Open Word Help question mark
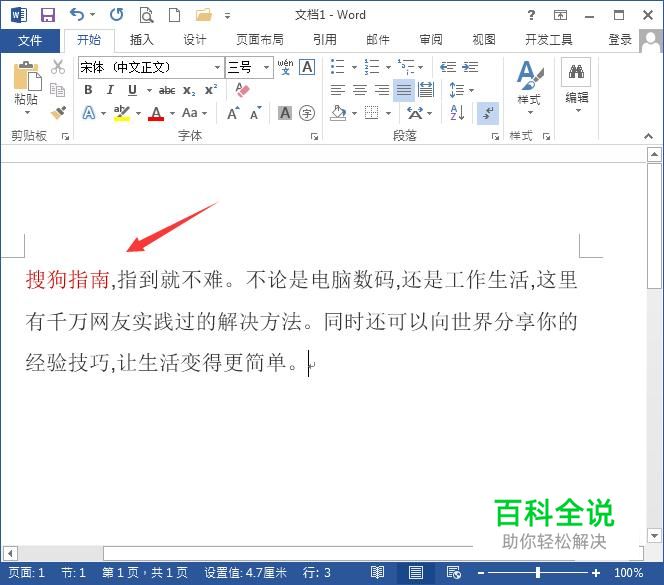 (x=531, y=15)
